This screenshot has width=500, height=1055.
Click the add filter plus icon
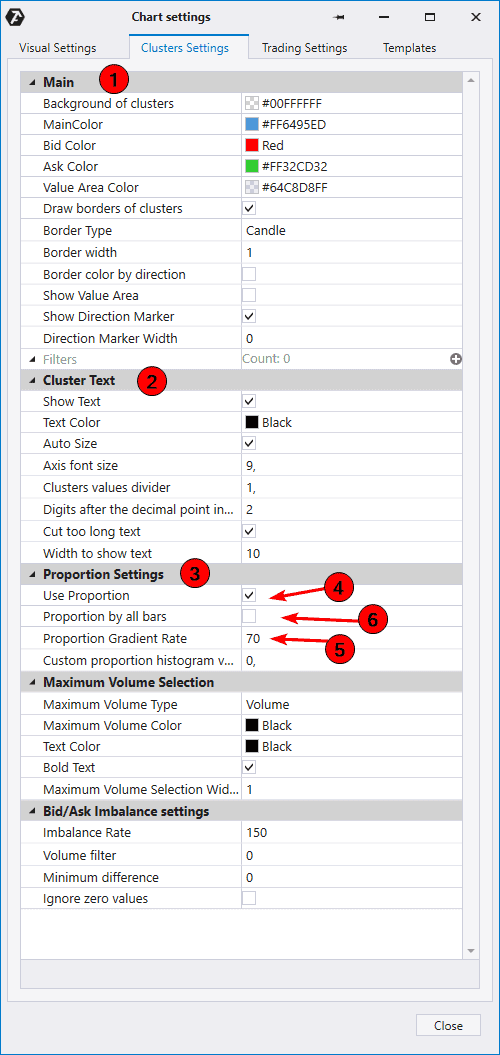456,359
